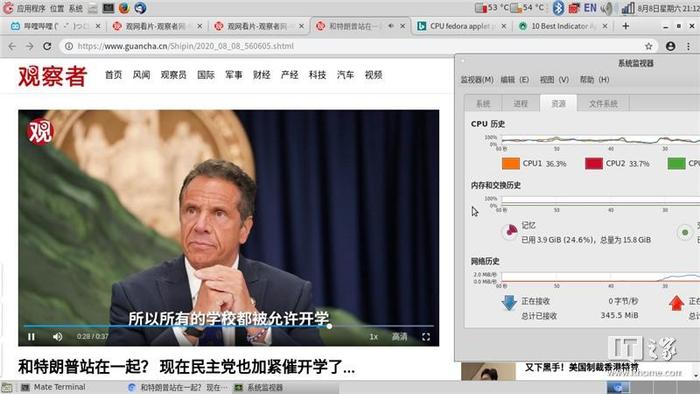The width and height of the screenshot is (700, 394).
Task: Change the orange CPU1 color swatch
Action: pos(511,164)
